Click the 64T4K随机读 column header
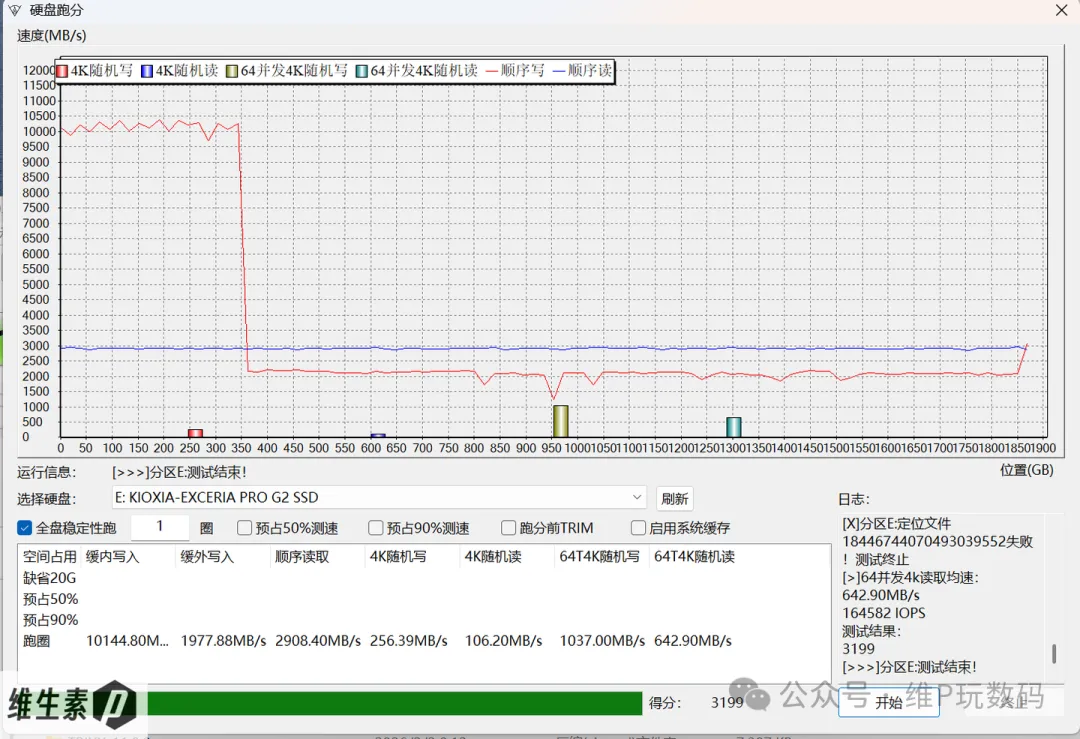The width and height of the screenshot is (1080, 739). coord(694,556)
